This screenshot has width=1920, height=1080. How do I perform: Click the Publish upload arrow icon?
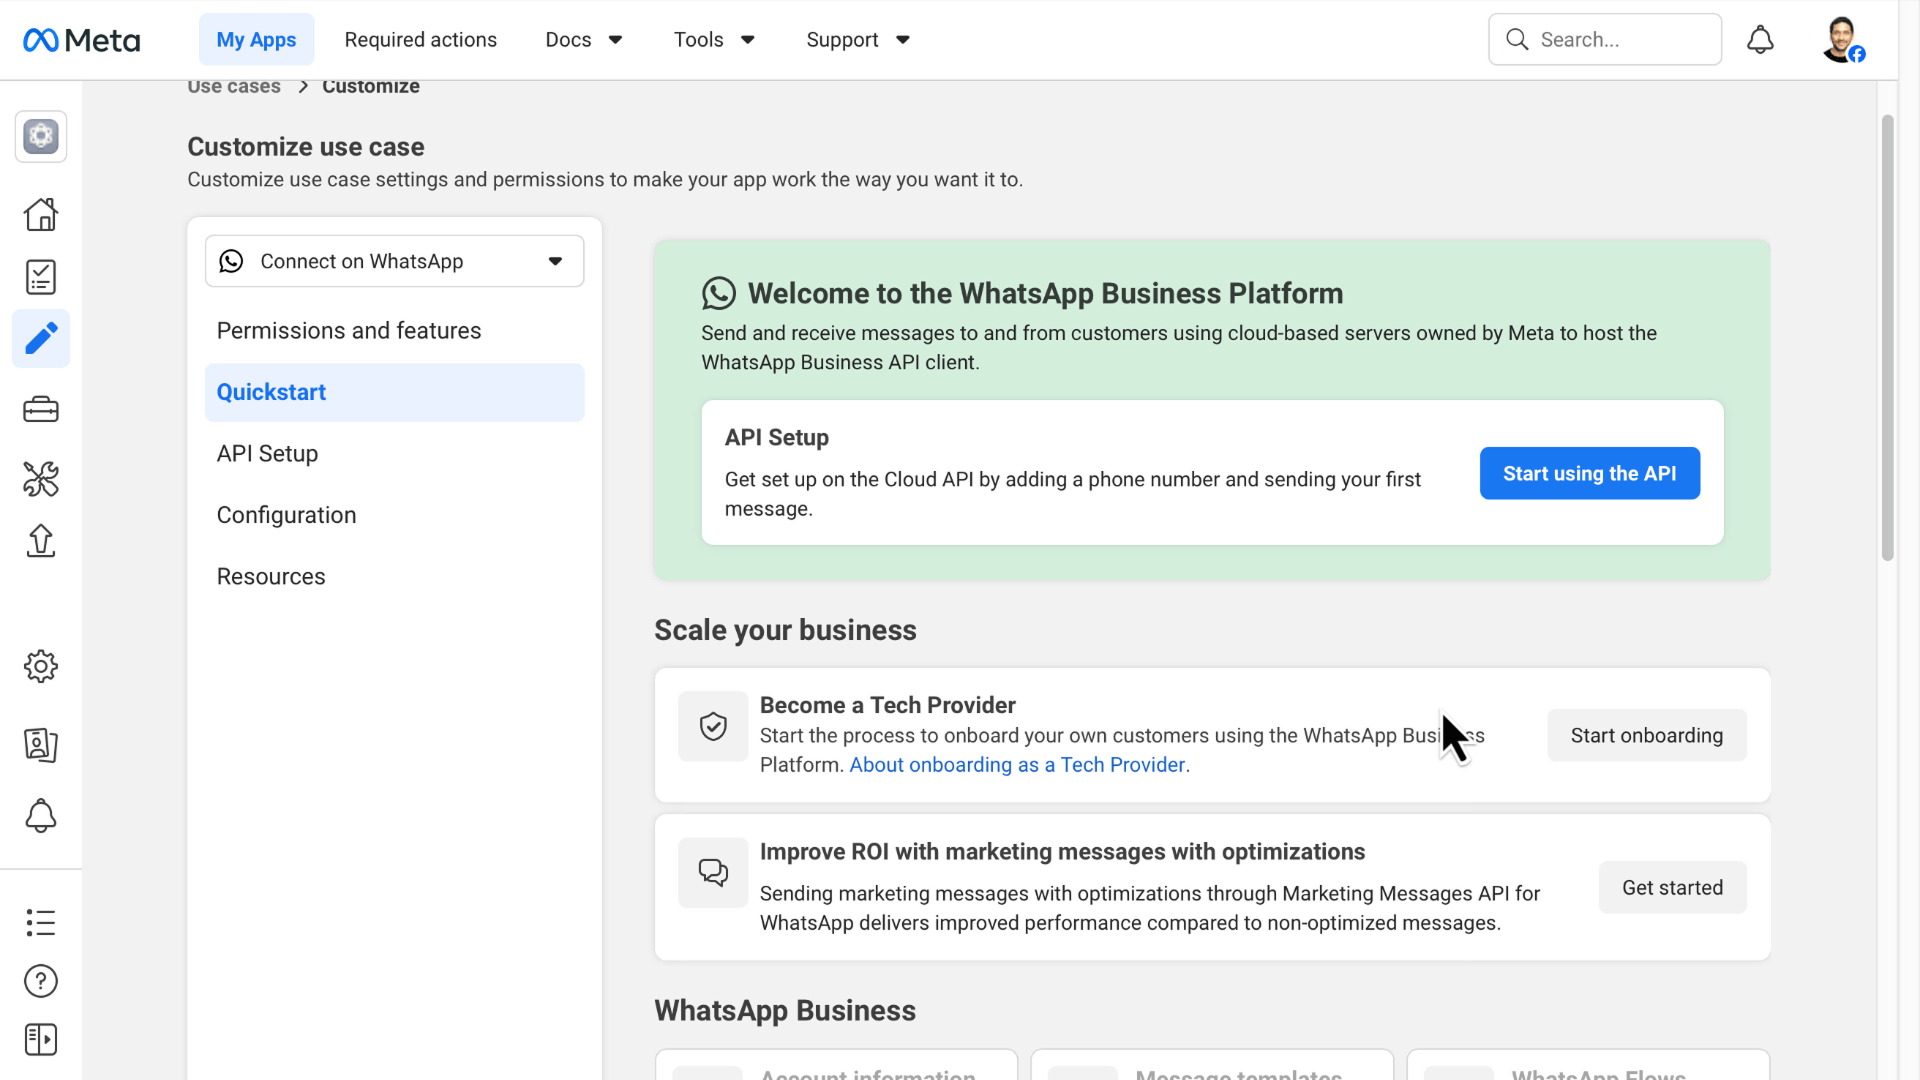click(x=41, y=541)
